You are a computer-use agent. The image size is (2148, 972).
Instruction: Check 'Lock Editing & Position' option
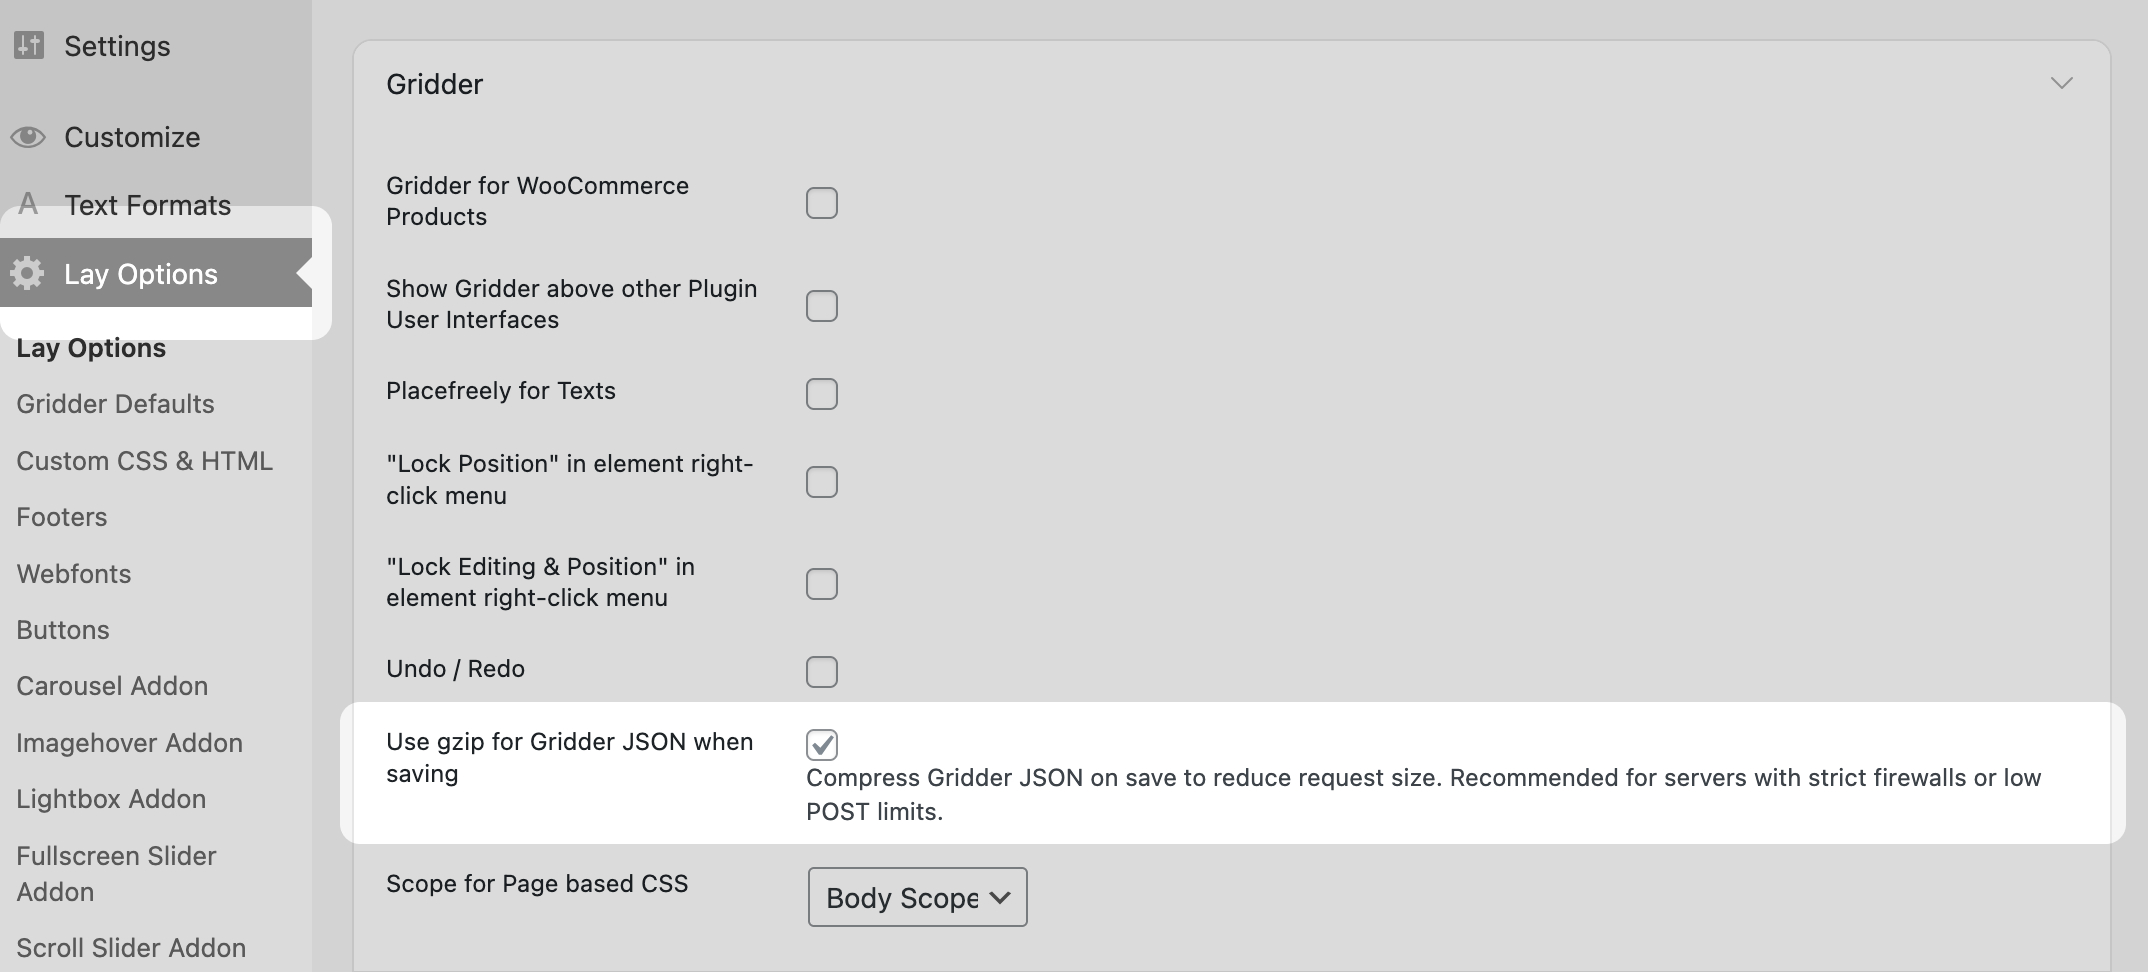click(x=822, y=583)
